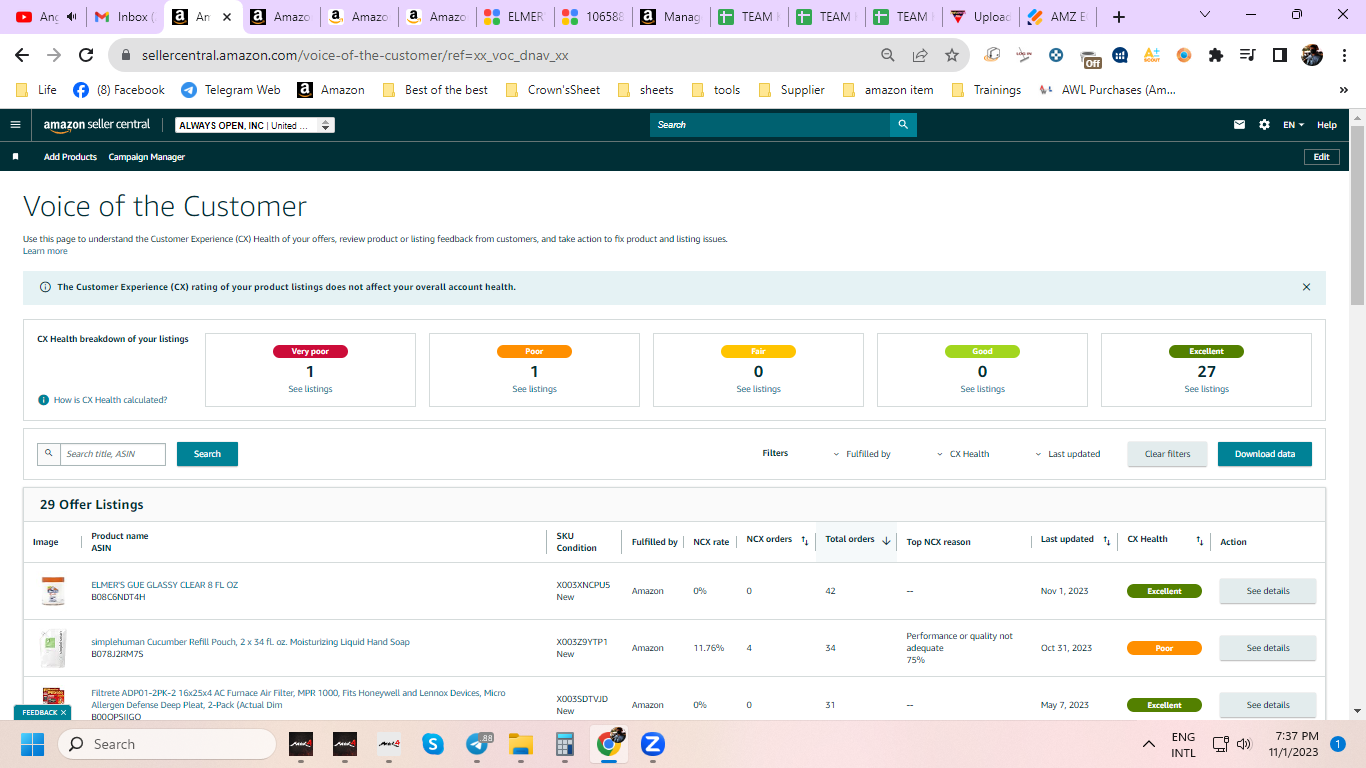Click the teal Search button
Screen dimensions: 1366x768
click(207, 454)
